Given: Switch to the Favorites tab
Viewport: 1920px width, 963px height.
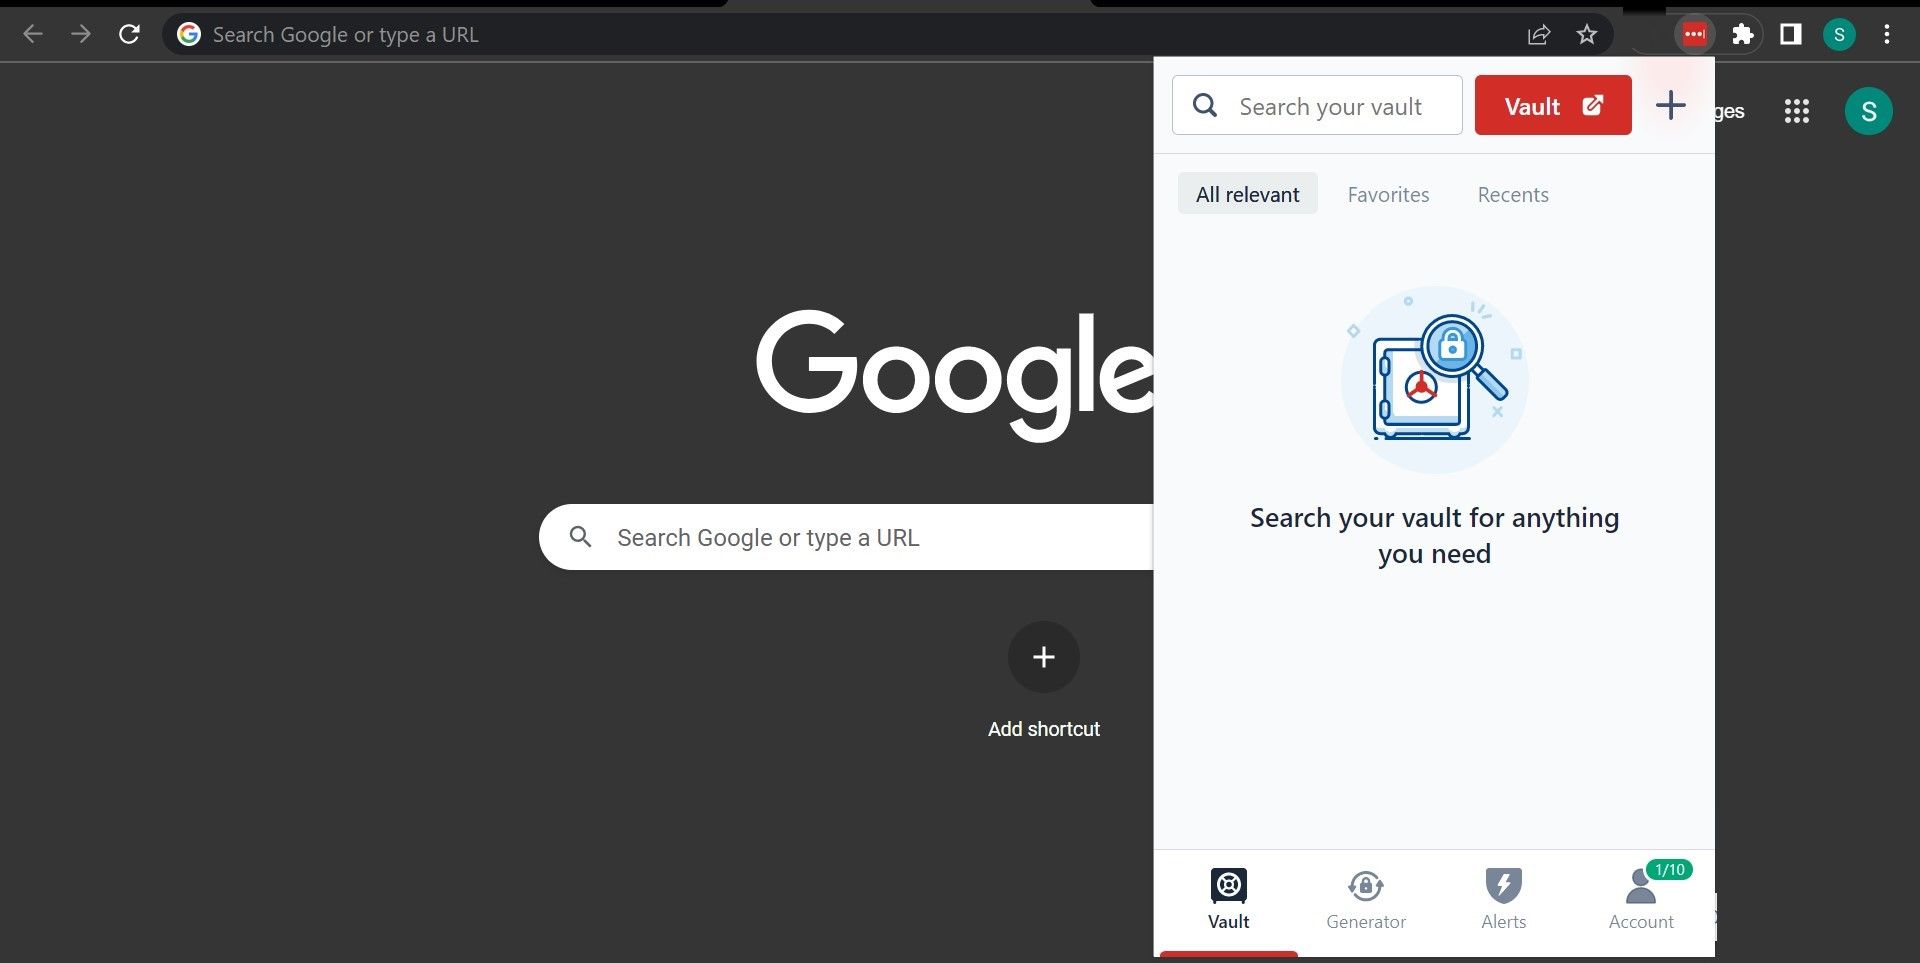Looking at the screenshot, I should [1388, 194].
